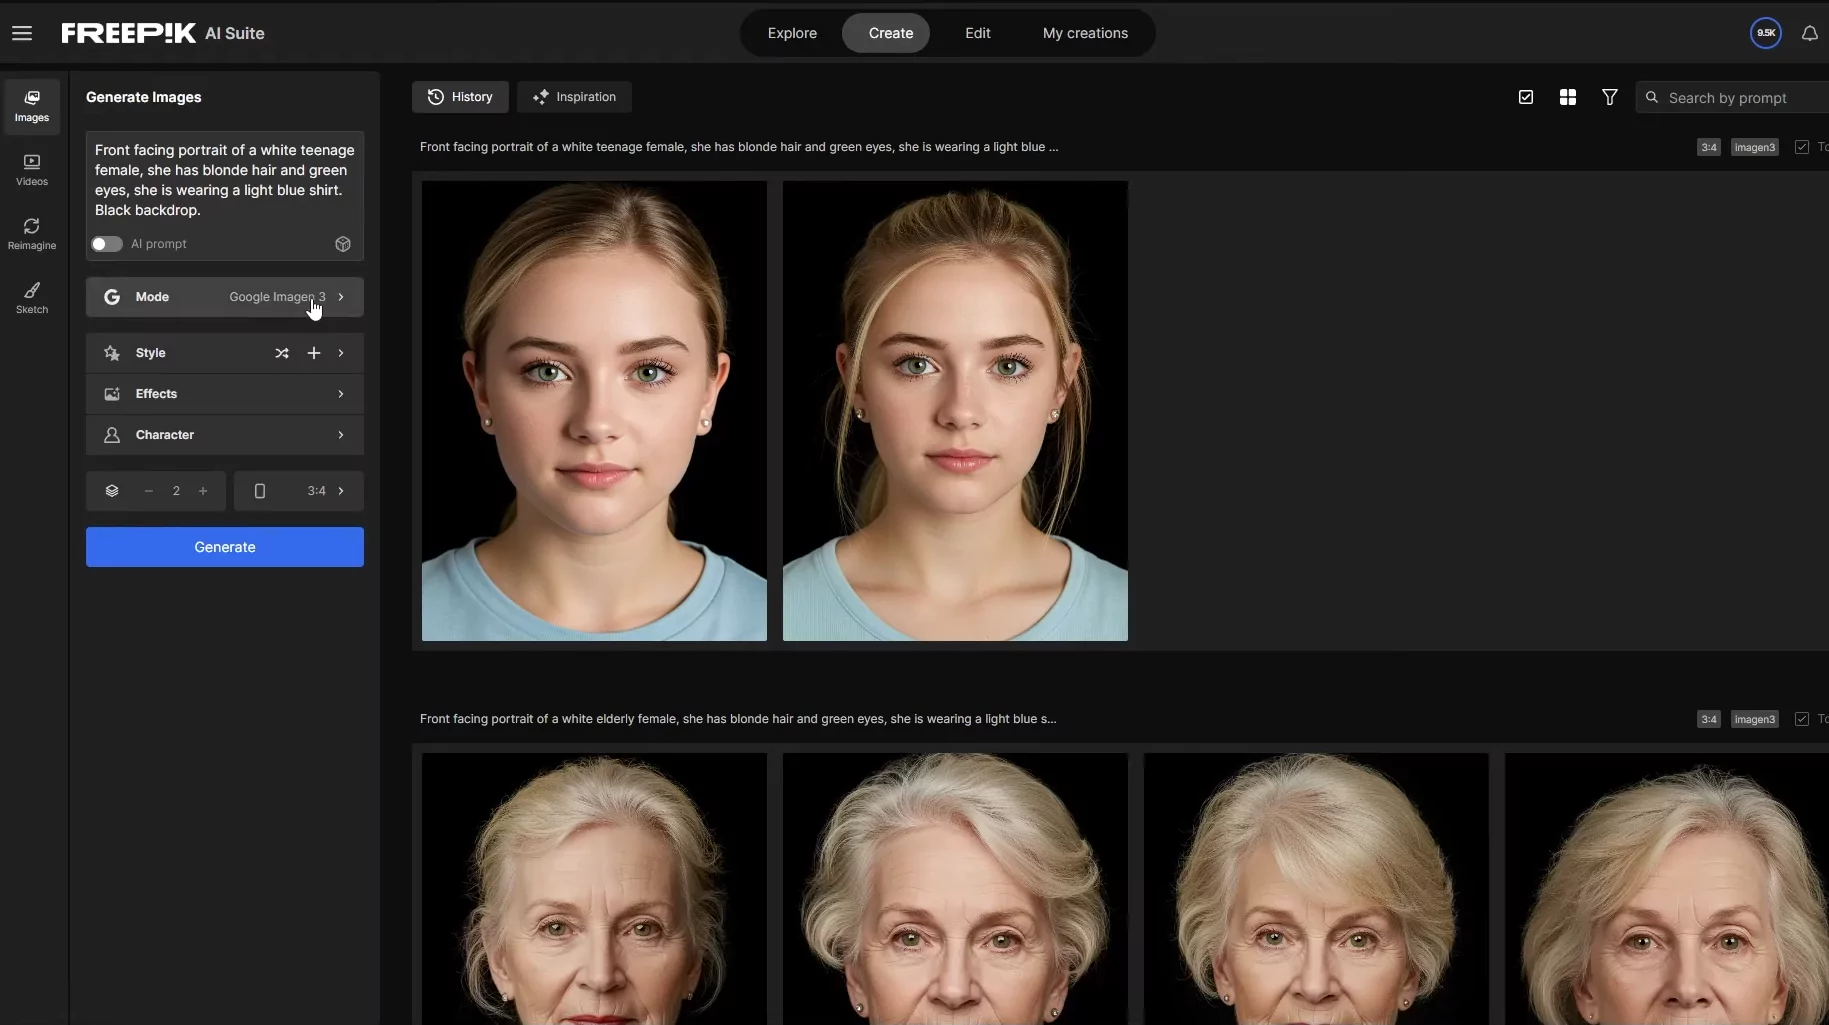Open the third elderly woman portrait

[1316, 889]
